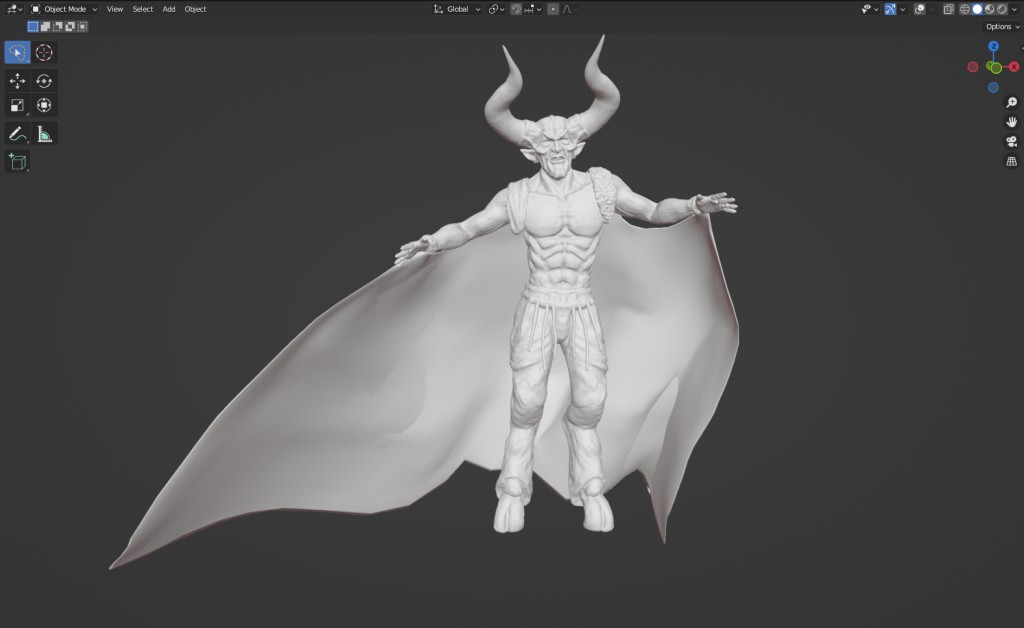1024x628 pixels.
Task: Open the Object Mode dropdown
Action: (64, 9)
